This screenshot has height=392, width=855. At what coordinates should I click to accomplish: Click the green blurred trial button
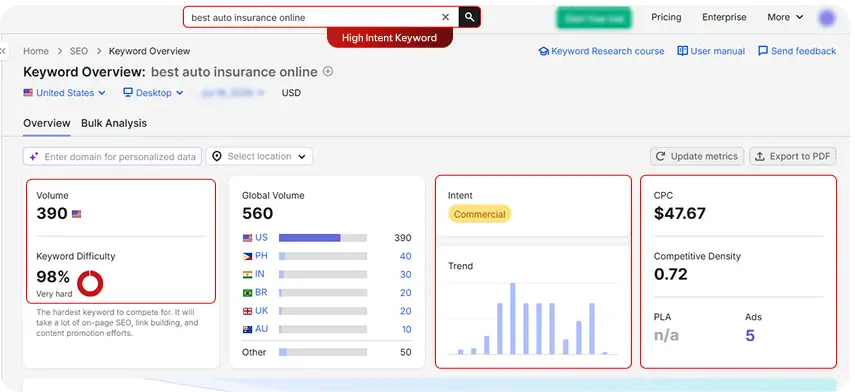tap(594, 18)
